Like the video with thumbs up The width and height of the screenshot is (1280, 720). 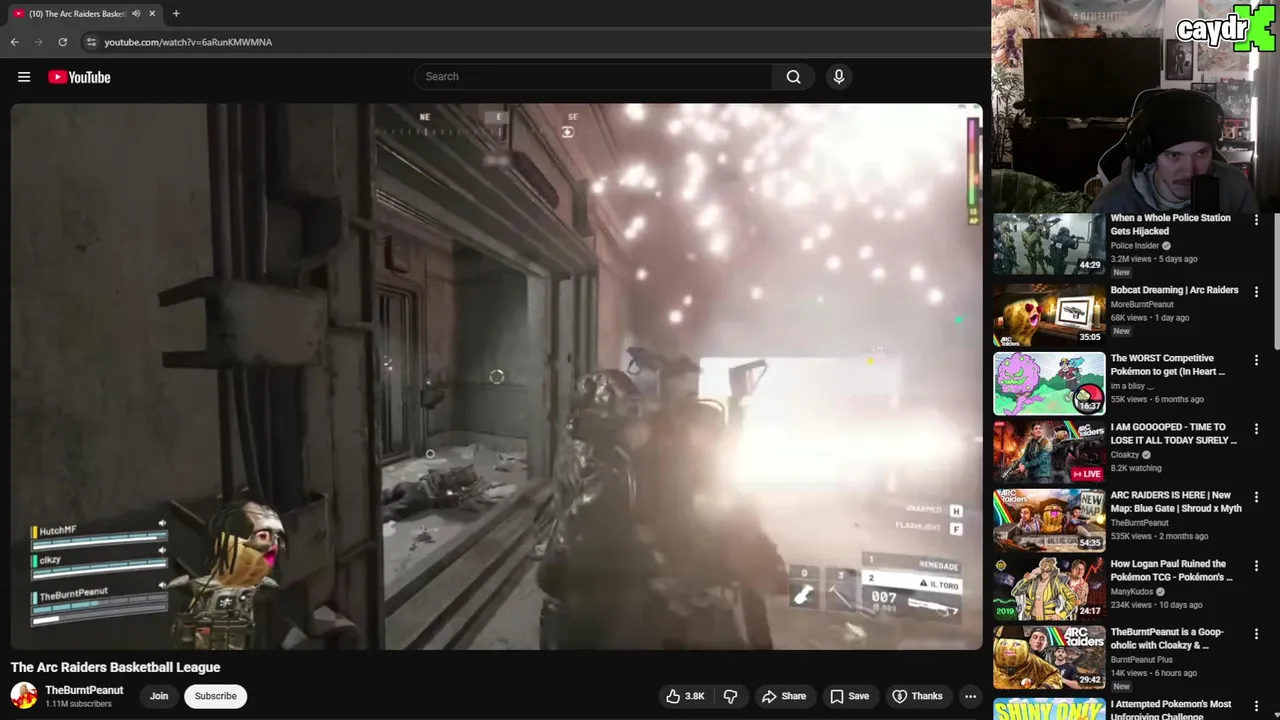click(x=684, y=696)
